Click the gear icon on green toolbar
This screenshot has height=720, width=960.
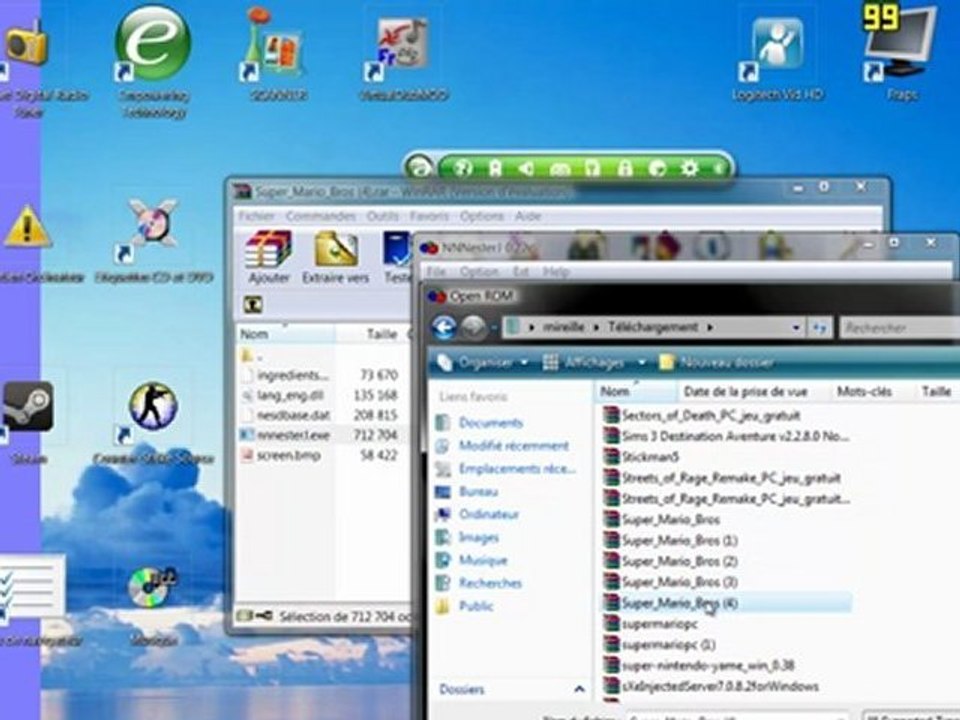(x=688, y=168)
